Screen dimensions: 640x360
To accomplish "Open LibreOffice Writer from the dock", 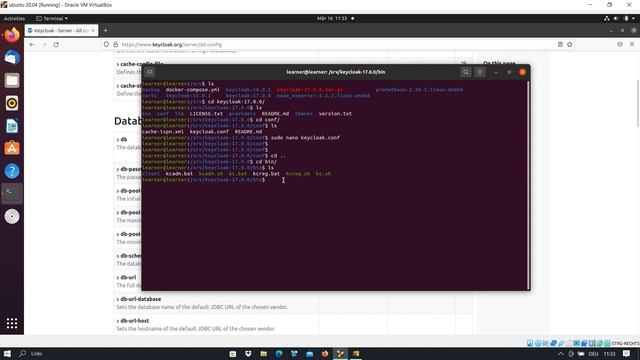I will [12, 126].
